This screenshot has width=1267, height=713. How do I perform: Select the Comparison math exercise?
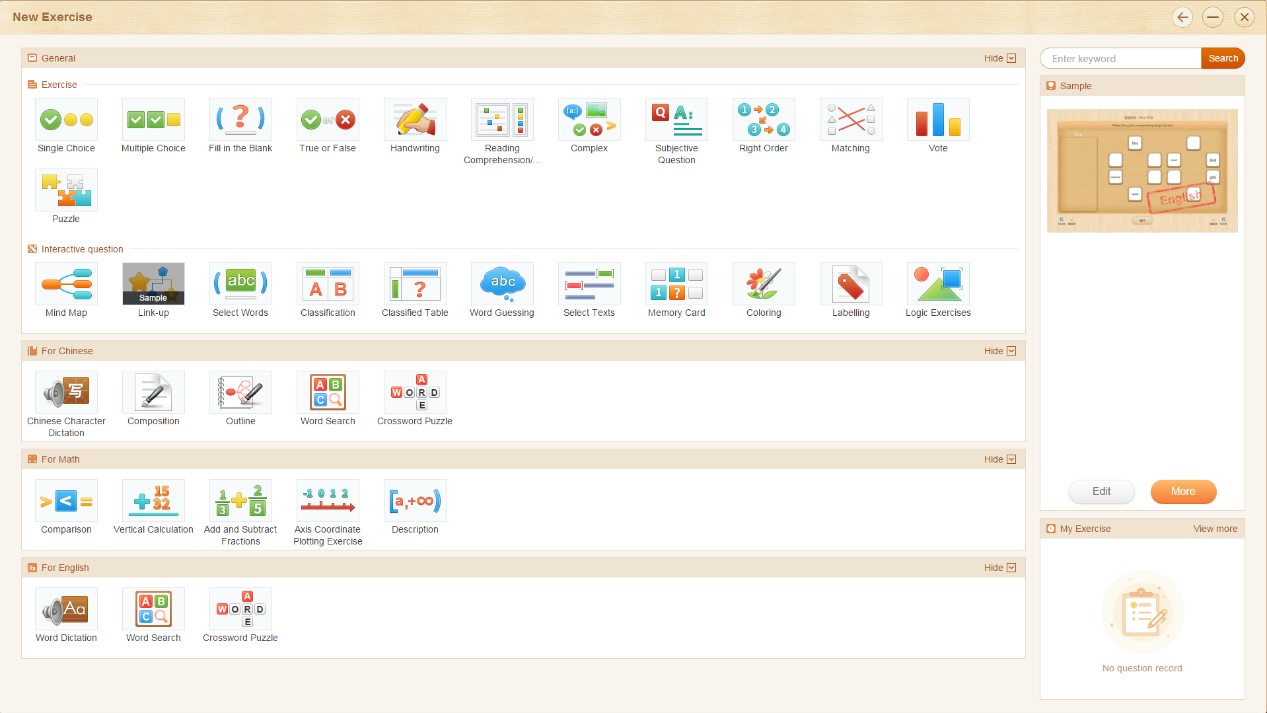coord(66,500)
